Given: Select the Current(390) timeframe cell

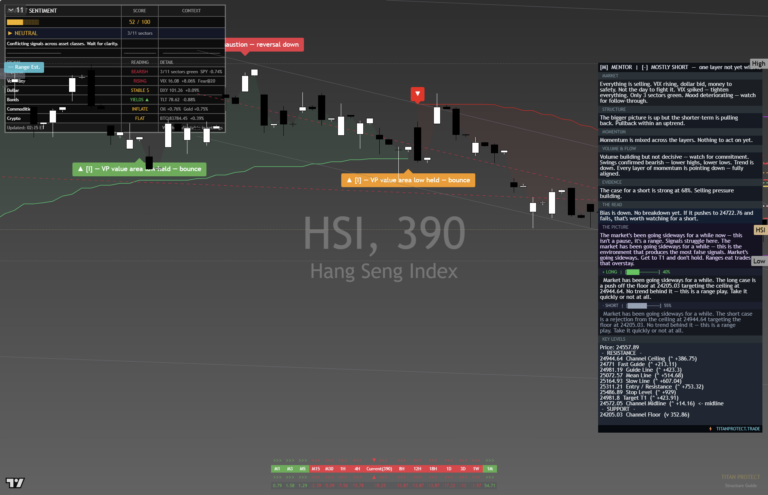Looking at the screenshot, I should point(379,469).
